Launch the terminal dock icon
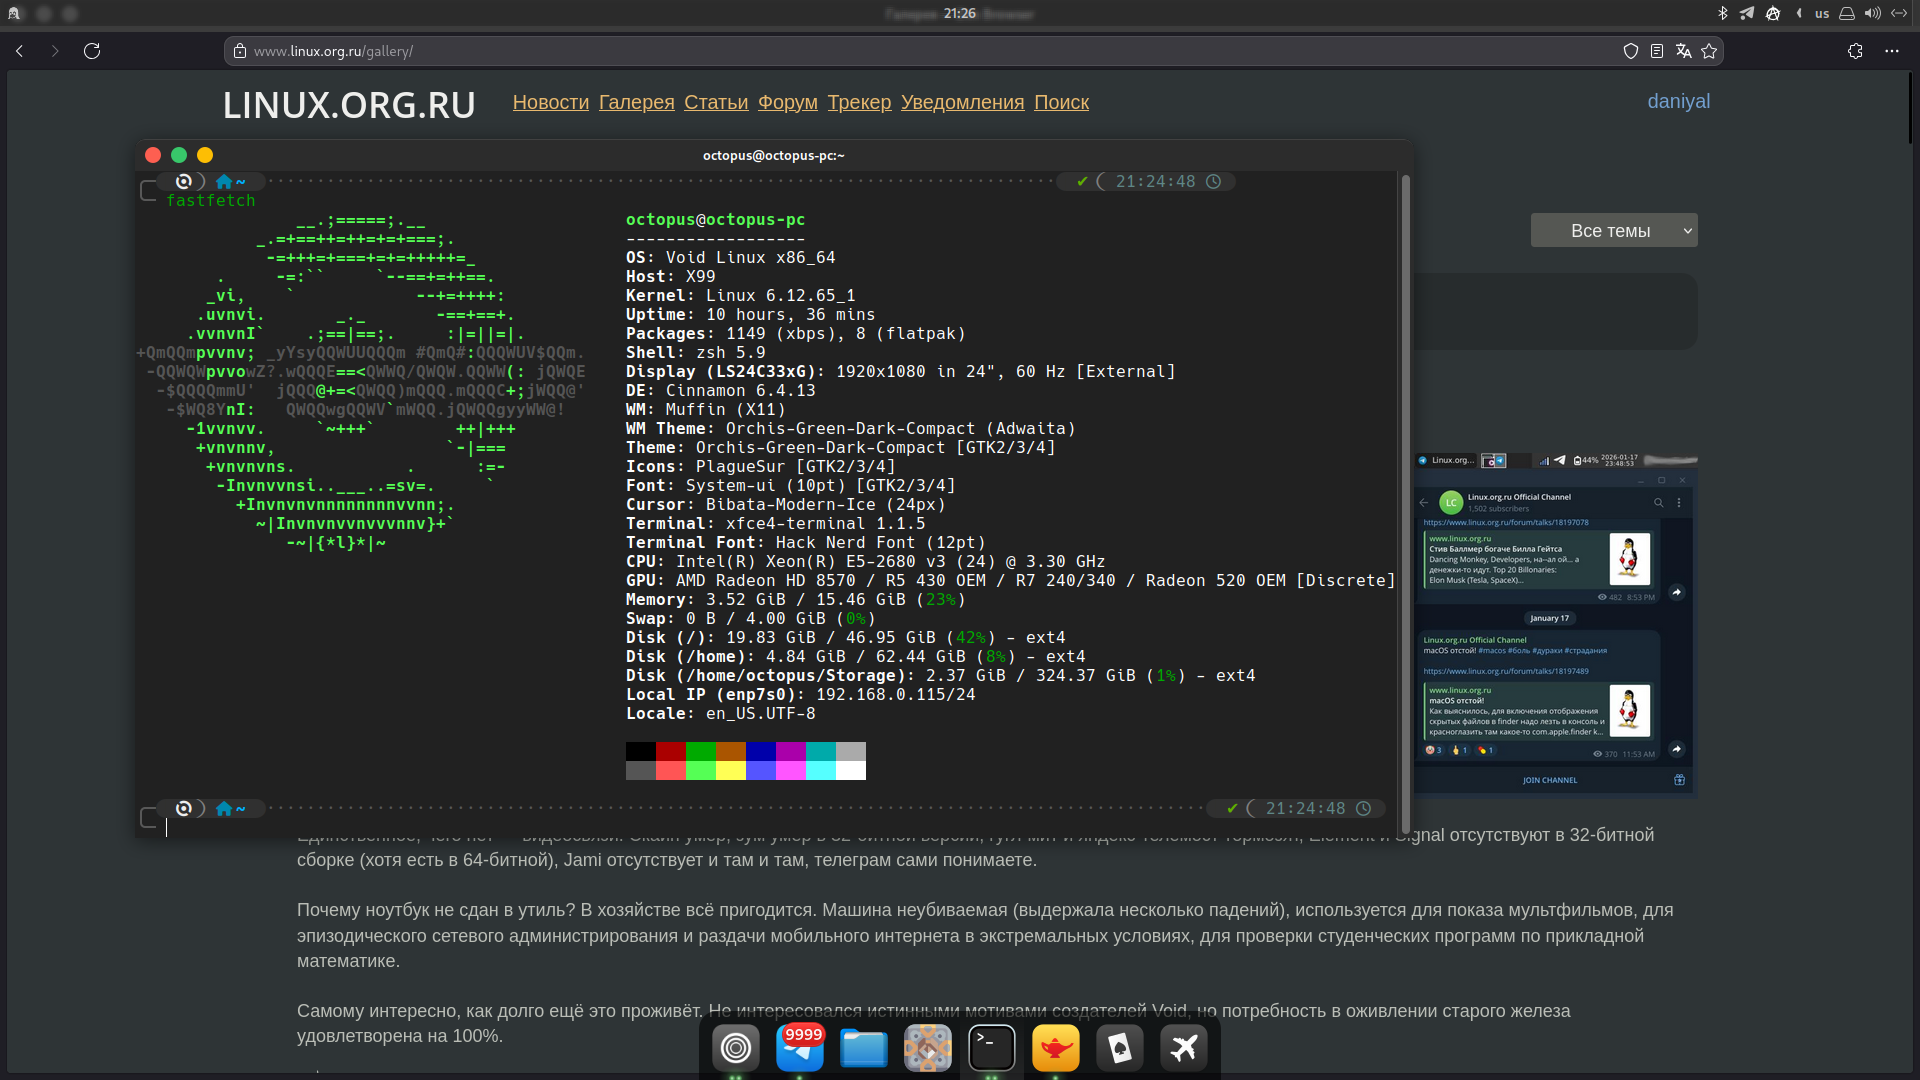This screenshot has width=1920, height=1080. (x=991, y=1048)
